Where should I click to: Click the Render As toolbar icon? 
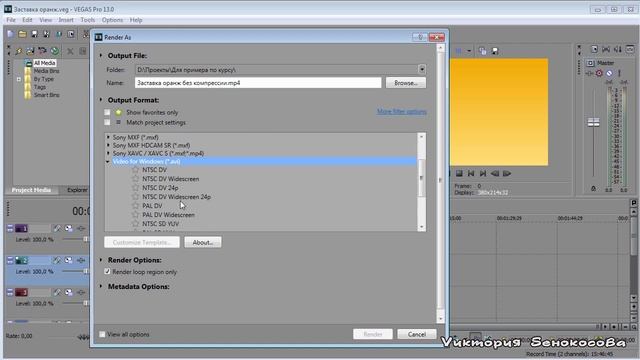point(59,34)
